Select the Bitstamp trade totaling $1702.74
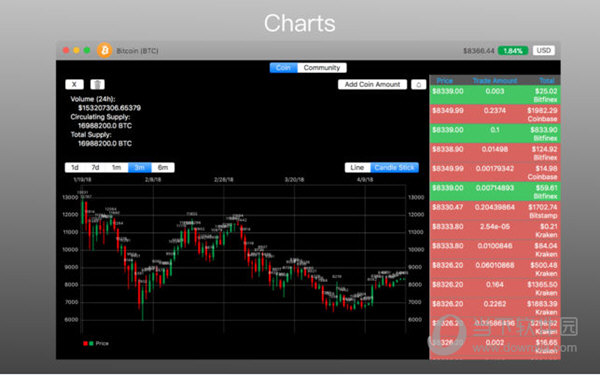 point(495,211)
